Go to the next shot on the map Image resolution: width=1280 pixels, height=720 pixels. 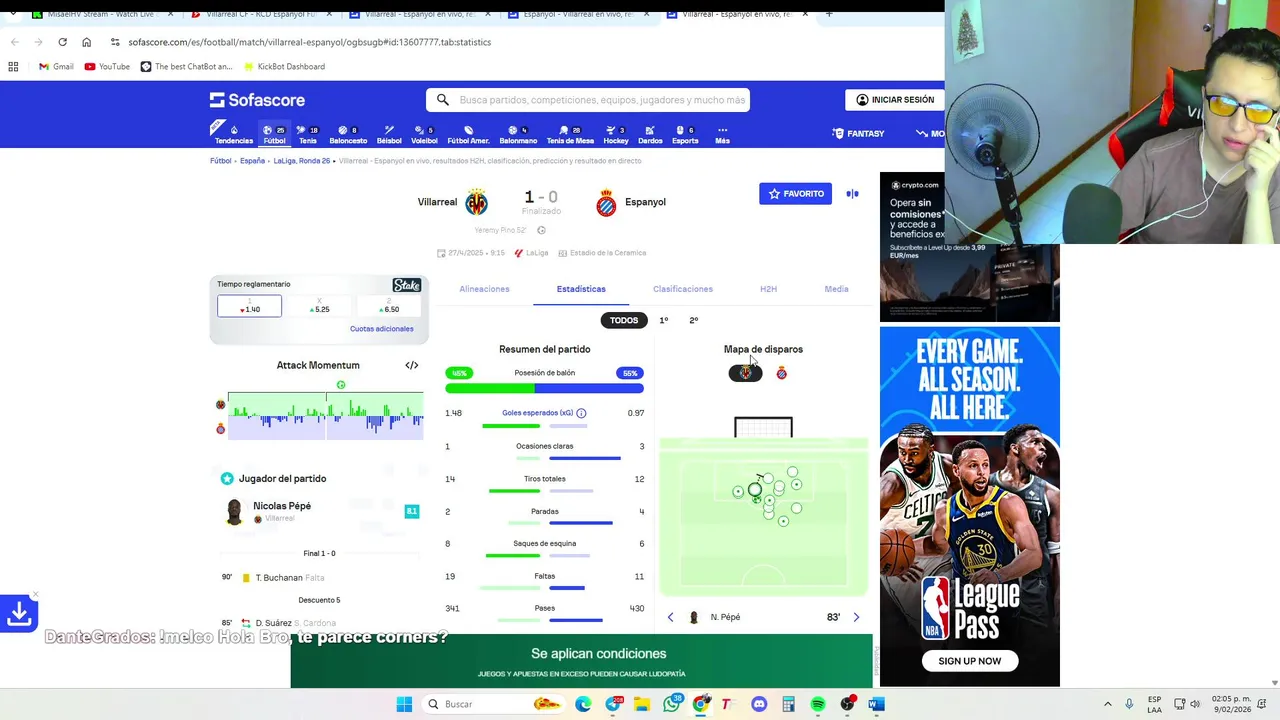click(856, 617)
